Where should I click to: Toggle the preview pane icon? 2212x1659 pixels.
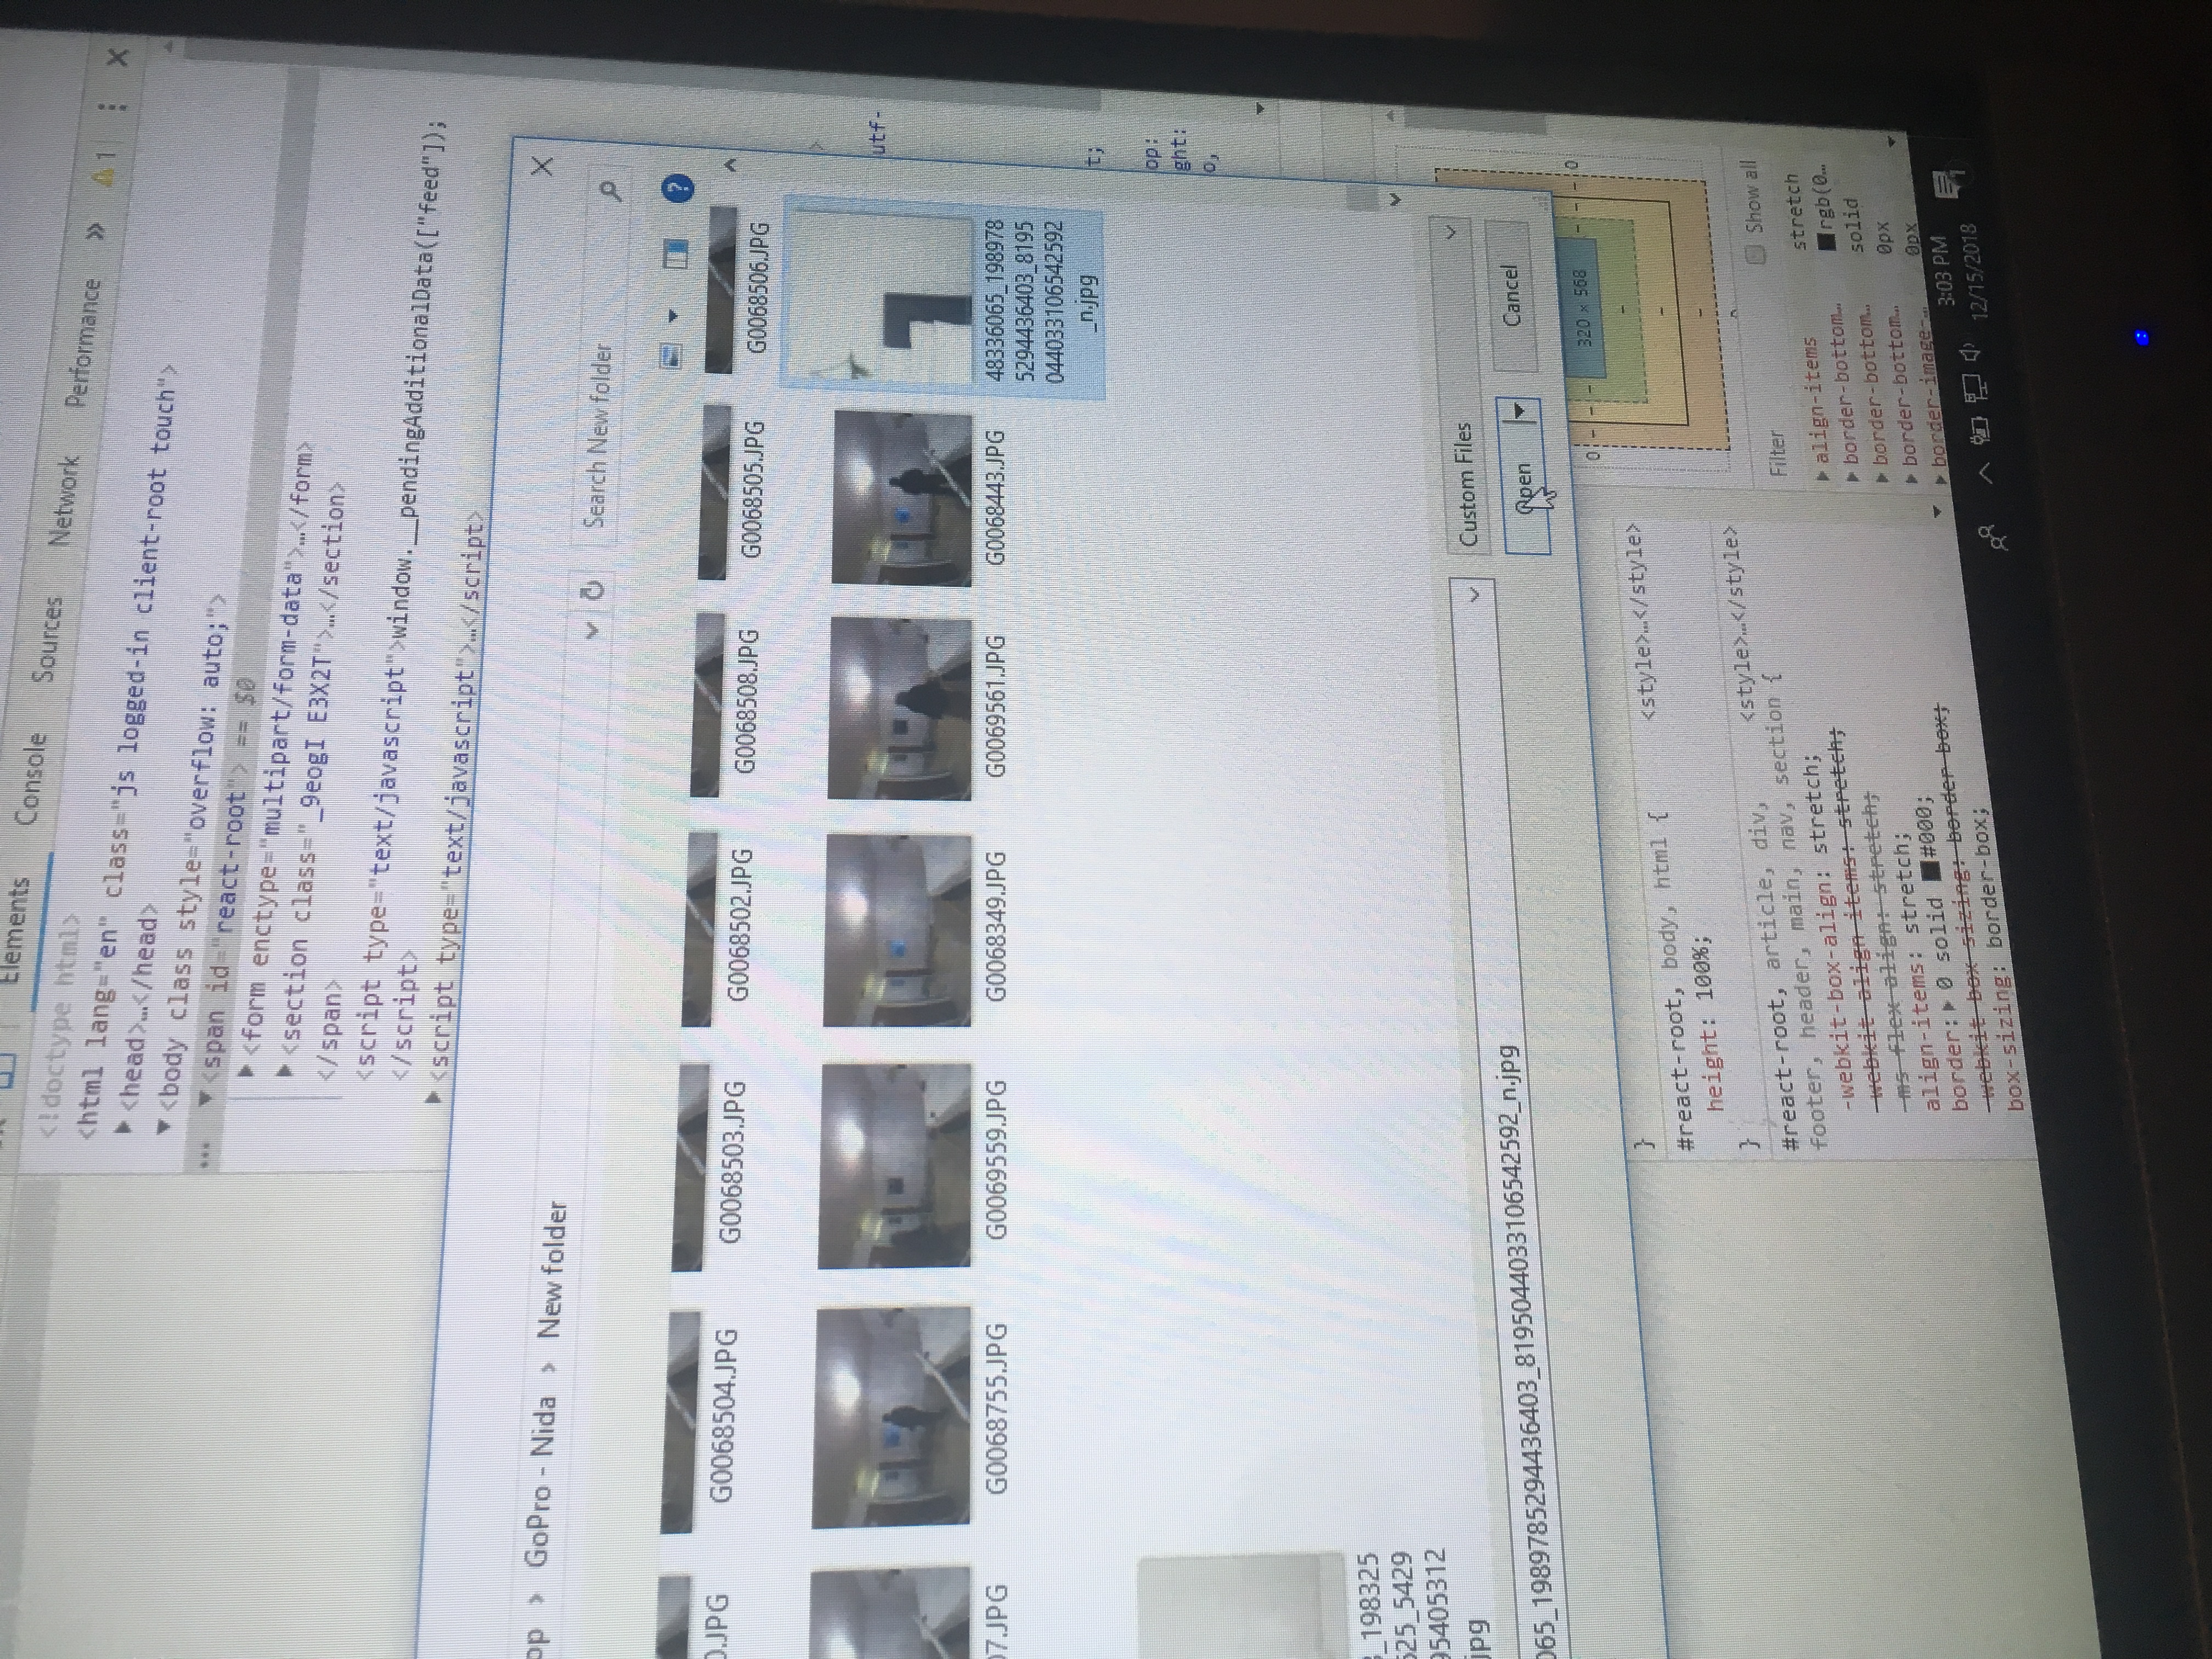pos(675,255)
